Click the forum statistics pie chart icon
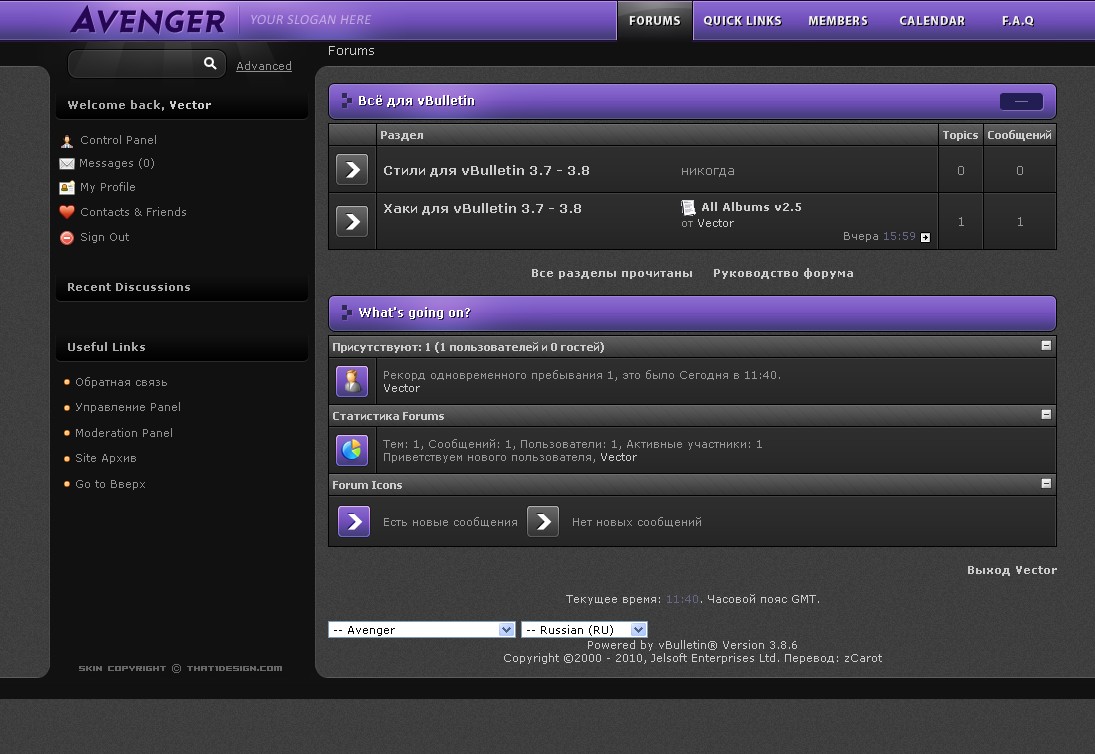The height and width of the screenshot is (754, 1095). coord(352,450)
